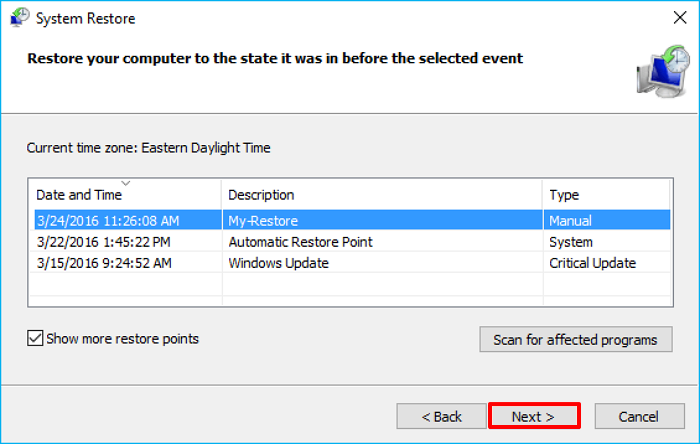Click the Manual type cell
Image resolution: width=700 pixels, height=444 pixels.
pos(570,220)
